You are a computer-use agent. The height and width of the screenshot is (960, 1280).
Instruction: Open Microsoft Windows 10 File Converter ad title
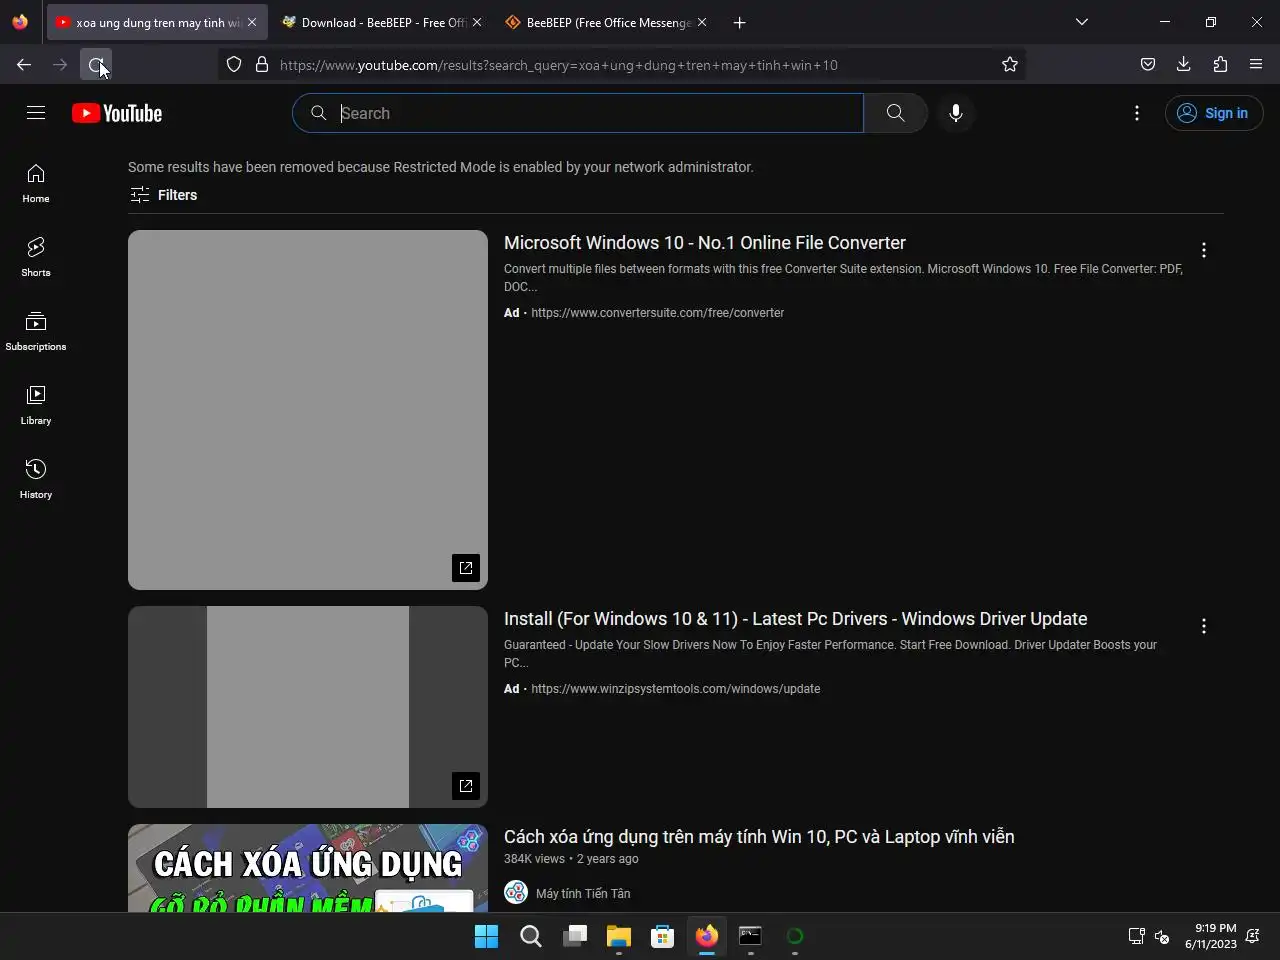[705, 243]
